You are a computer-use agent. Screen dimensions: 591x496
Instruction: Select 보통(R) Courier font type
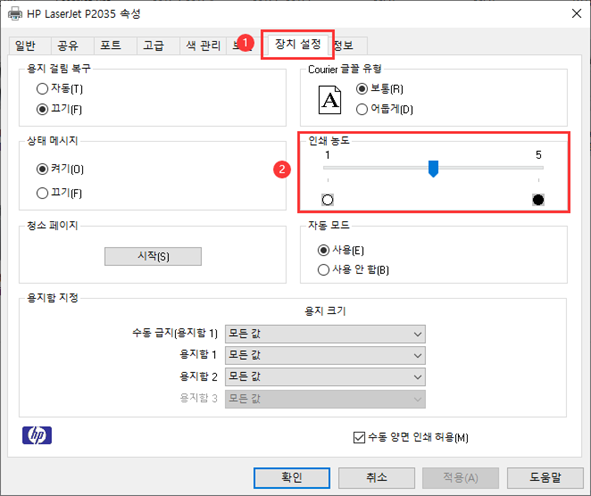click(380, 89)
